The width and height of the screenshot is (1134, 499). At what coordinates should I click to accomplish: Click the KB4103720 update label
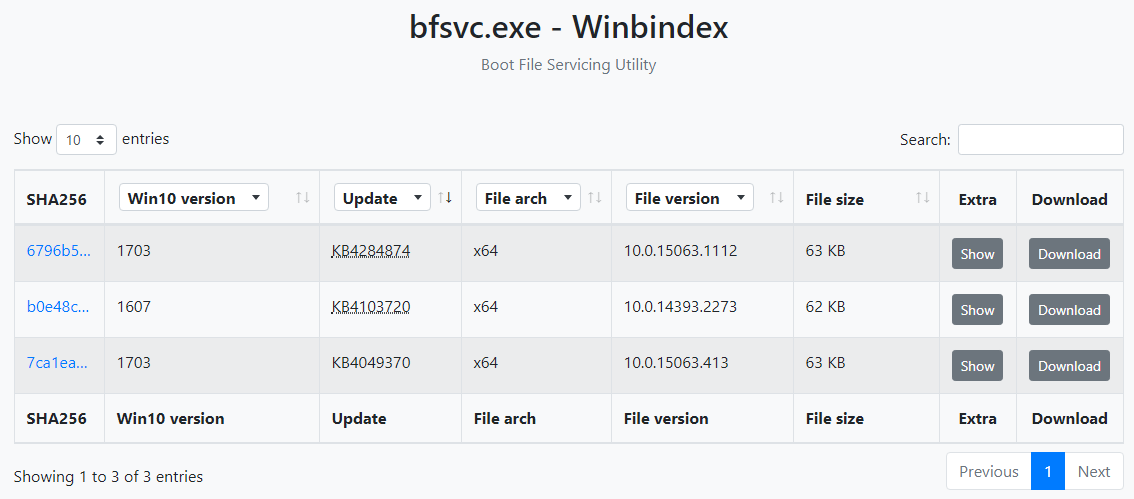(371, 307)
